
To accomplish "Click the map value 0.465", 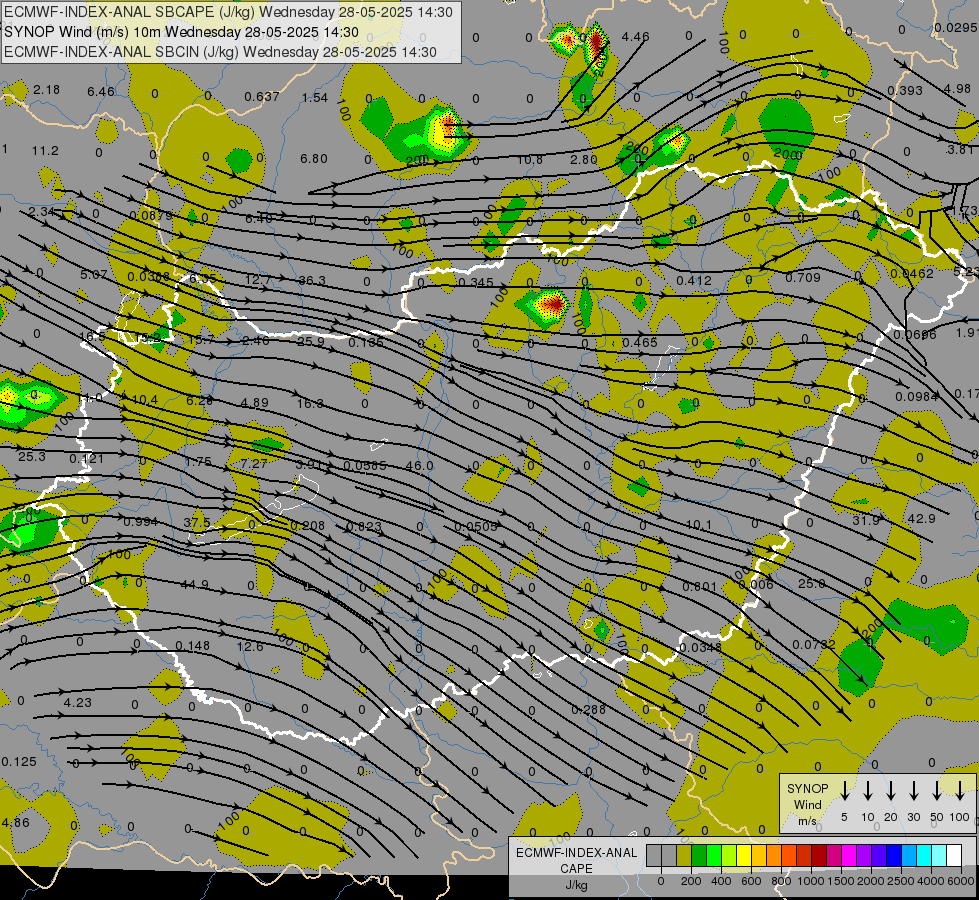I will [x=640, y=342].
